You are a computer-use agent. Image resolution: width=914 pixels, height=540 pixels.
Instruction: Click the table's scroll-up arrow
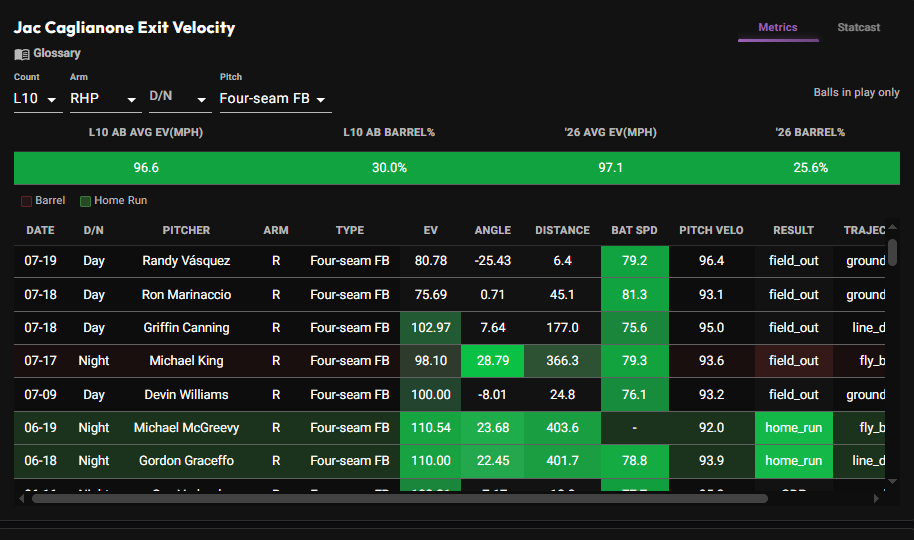[892, 227]
